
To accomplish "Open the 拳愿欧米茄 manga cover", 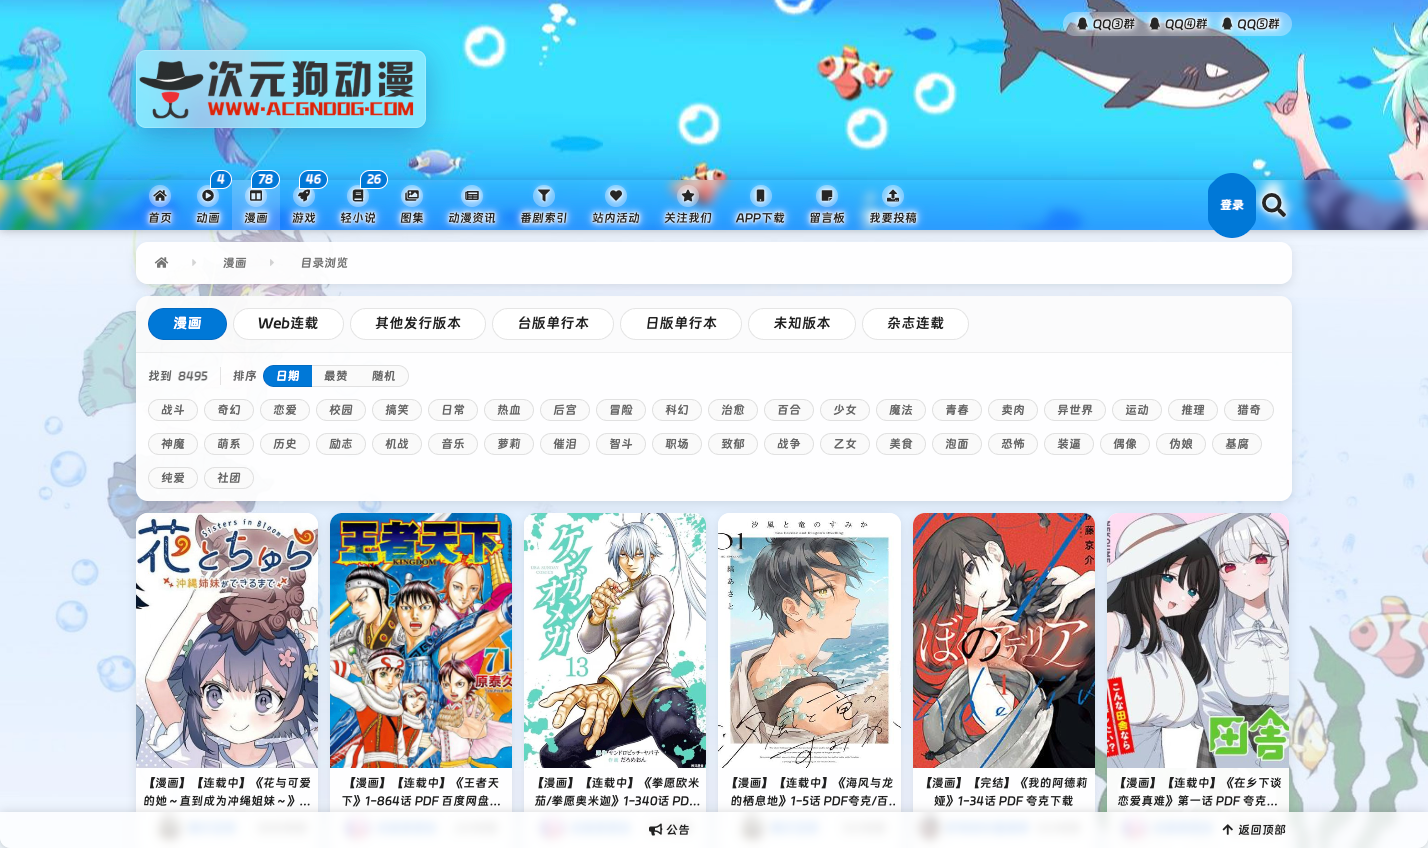I will [615, 640].
